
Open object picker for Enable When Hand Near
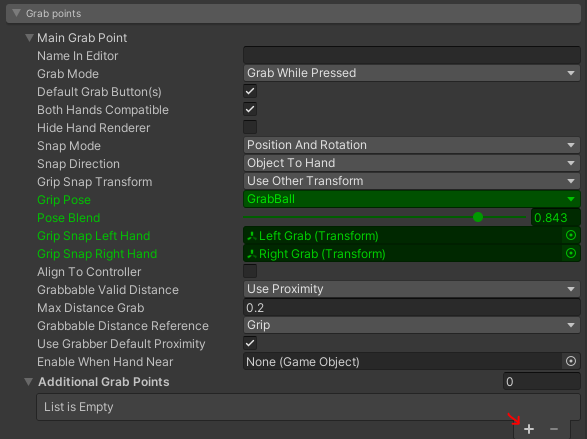tap(571, 361)
